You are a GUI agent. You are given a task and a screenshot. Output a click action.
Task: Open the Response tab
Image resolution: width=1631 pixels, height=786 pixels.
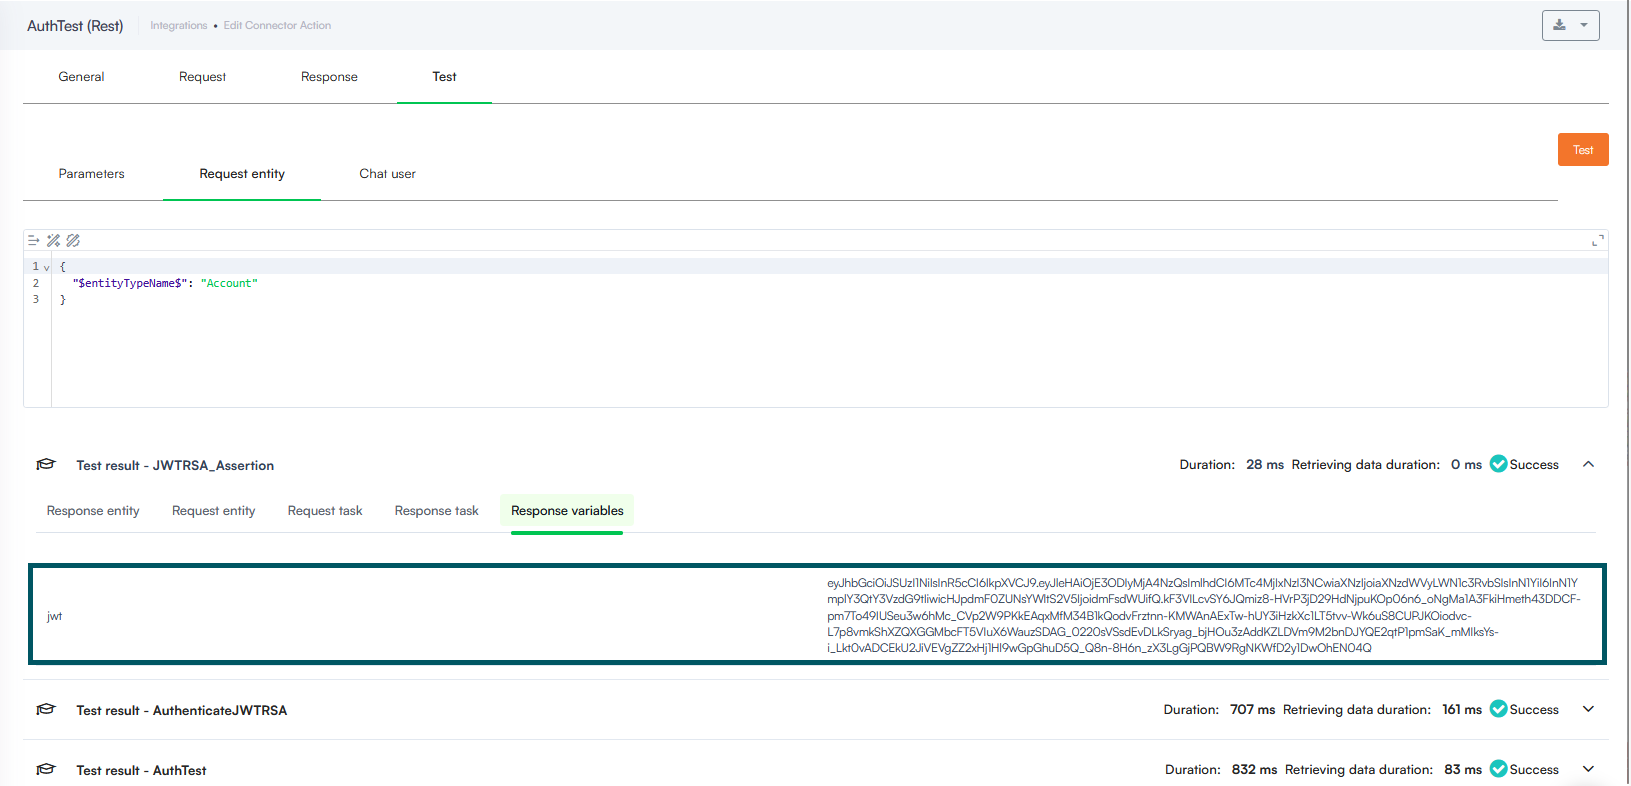pos(329,77)
